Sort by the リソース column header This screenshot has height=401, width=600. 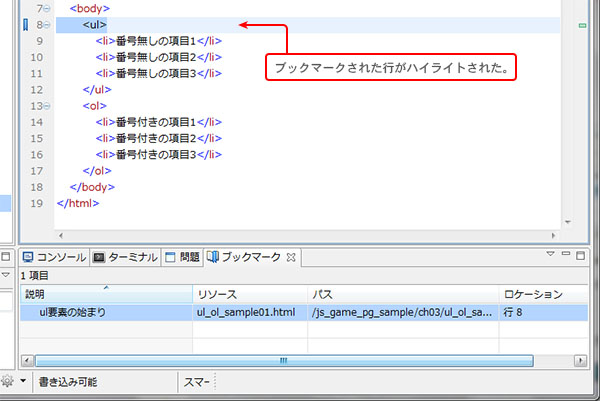tap(250, 294)
